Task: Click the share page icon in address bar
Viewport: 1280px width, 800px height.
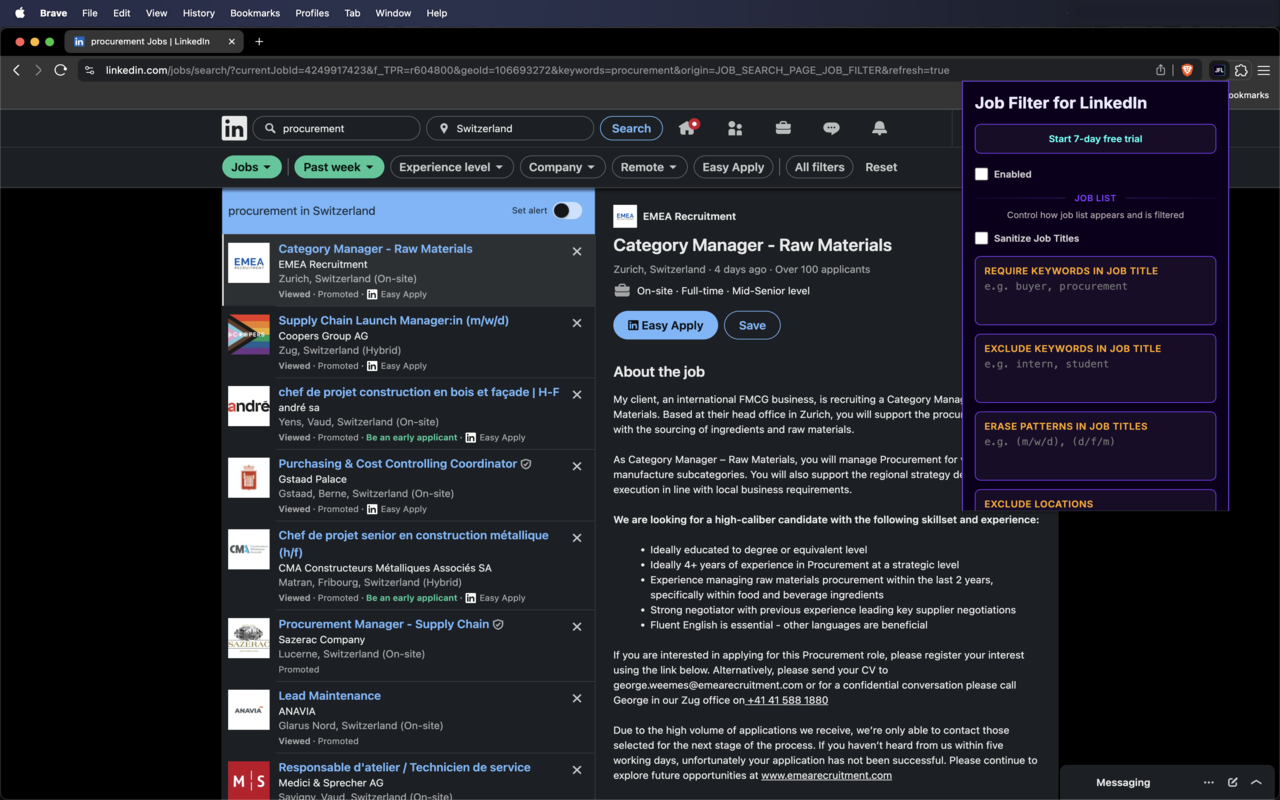Action: click(x=1160, y=70)
